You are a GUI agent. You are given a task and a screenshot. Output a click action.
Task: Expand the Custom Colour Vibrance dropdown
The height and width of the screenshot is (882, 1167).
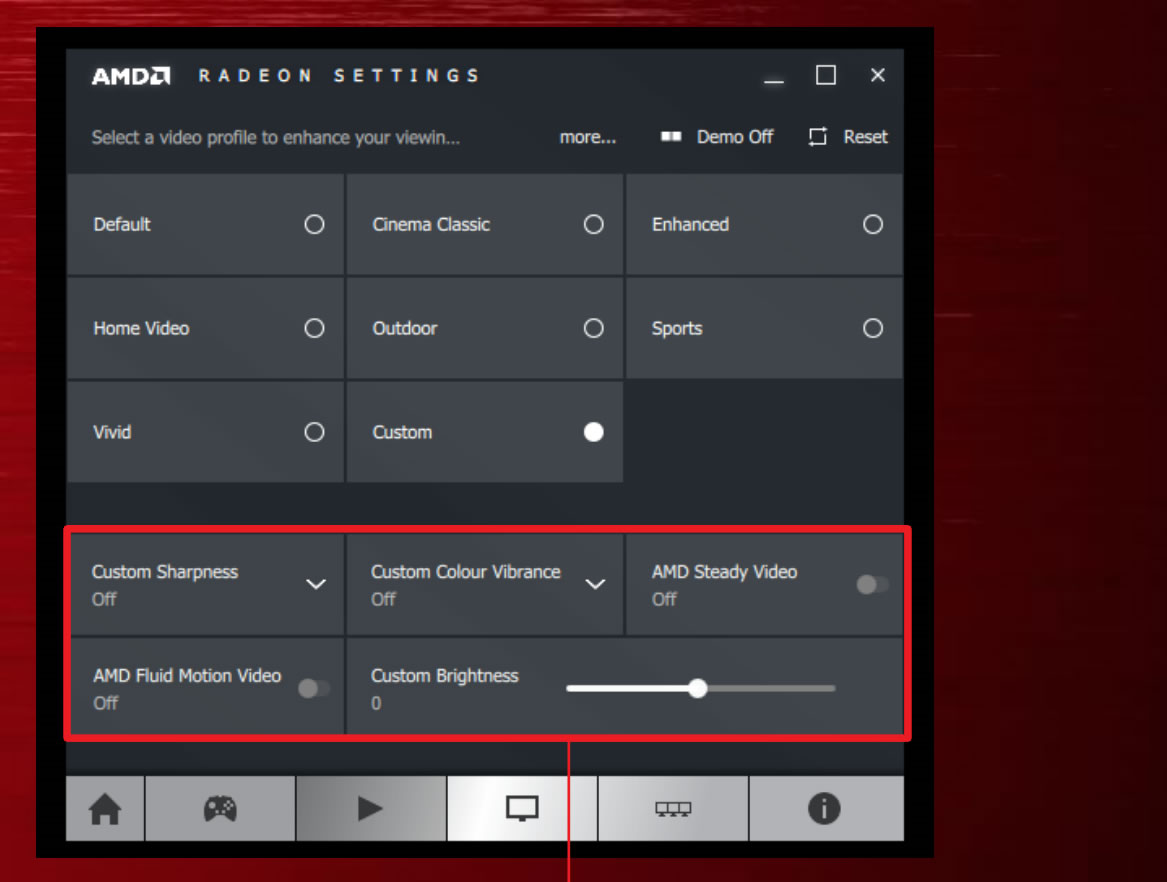point(595,584)
